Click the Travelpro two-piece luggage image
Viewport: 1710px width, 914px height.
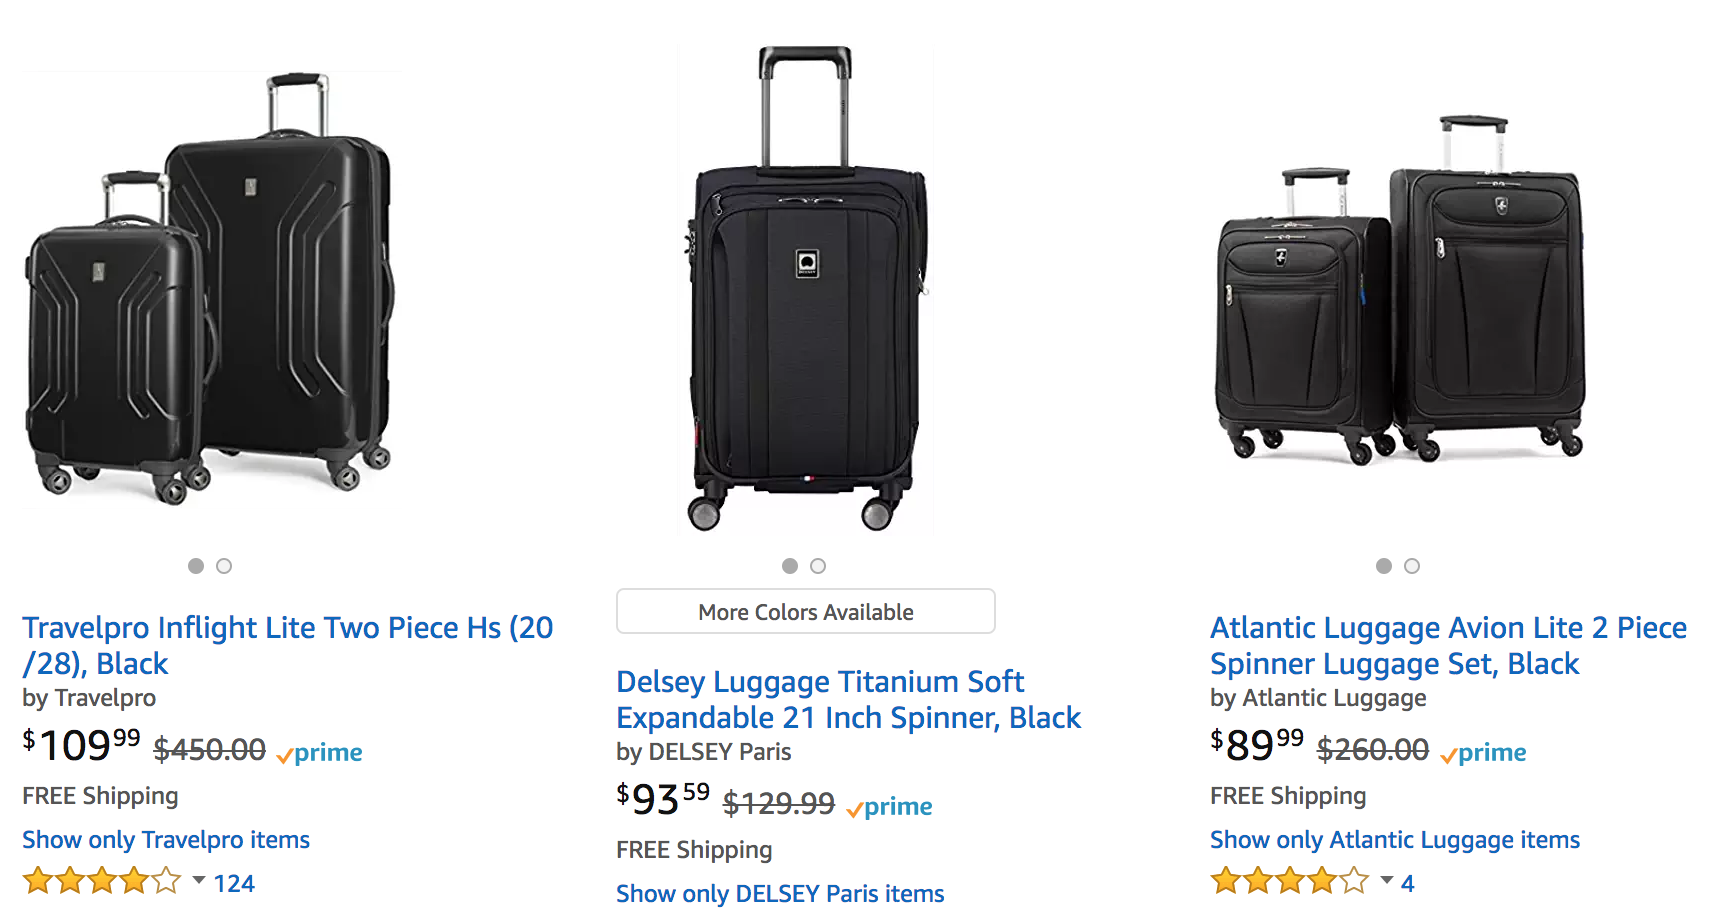(x=210, y=290)
